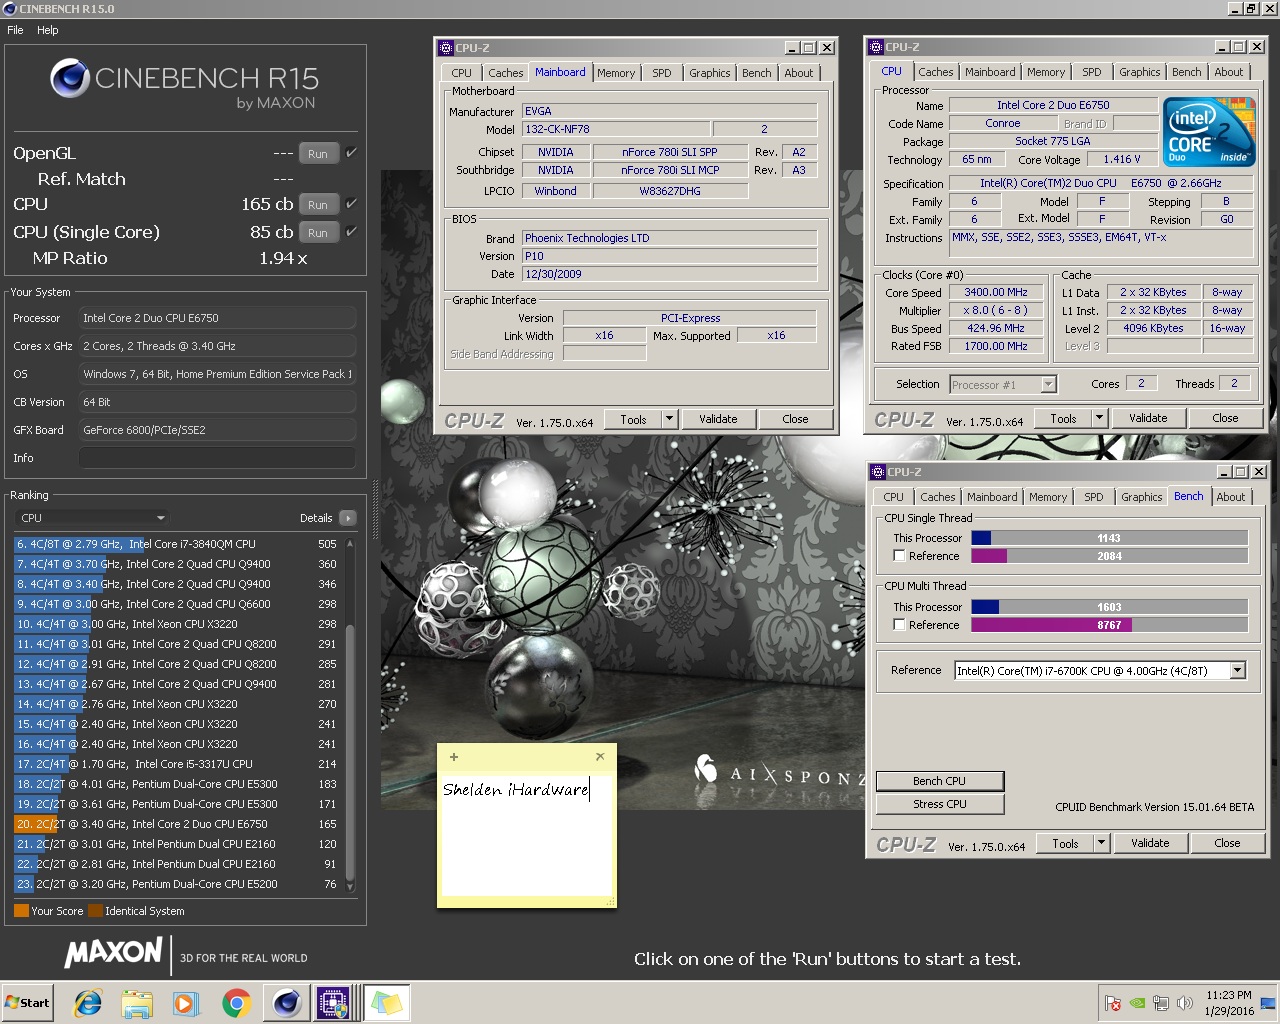Viewport: 1280px width, 1024px height.
Task: Click the MAXON logo at bottom
Action: (113, 953)
